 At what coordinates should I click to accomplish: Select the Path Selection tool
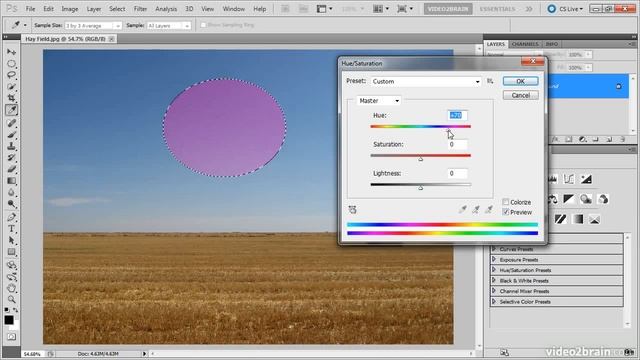[x=11, y=240]
